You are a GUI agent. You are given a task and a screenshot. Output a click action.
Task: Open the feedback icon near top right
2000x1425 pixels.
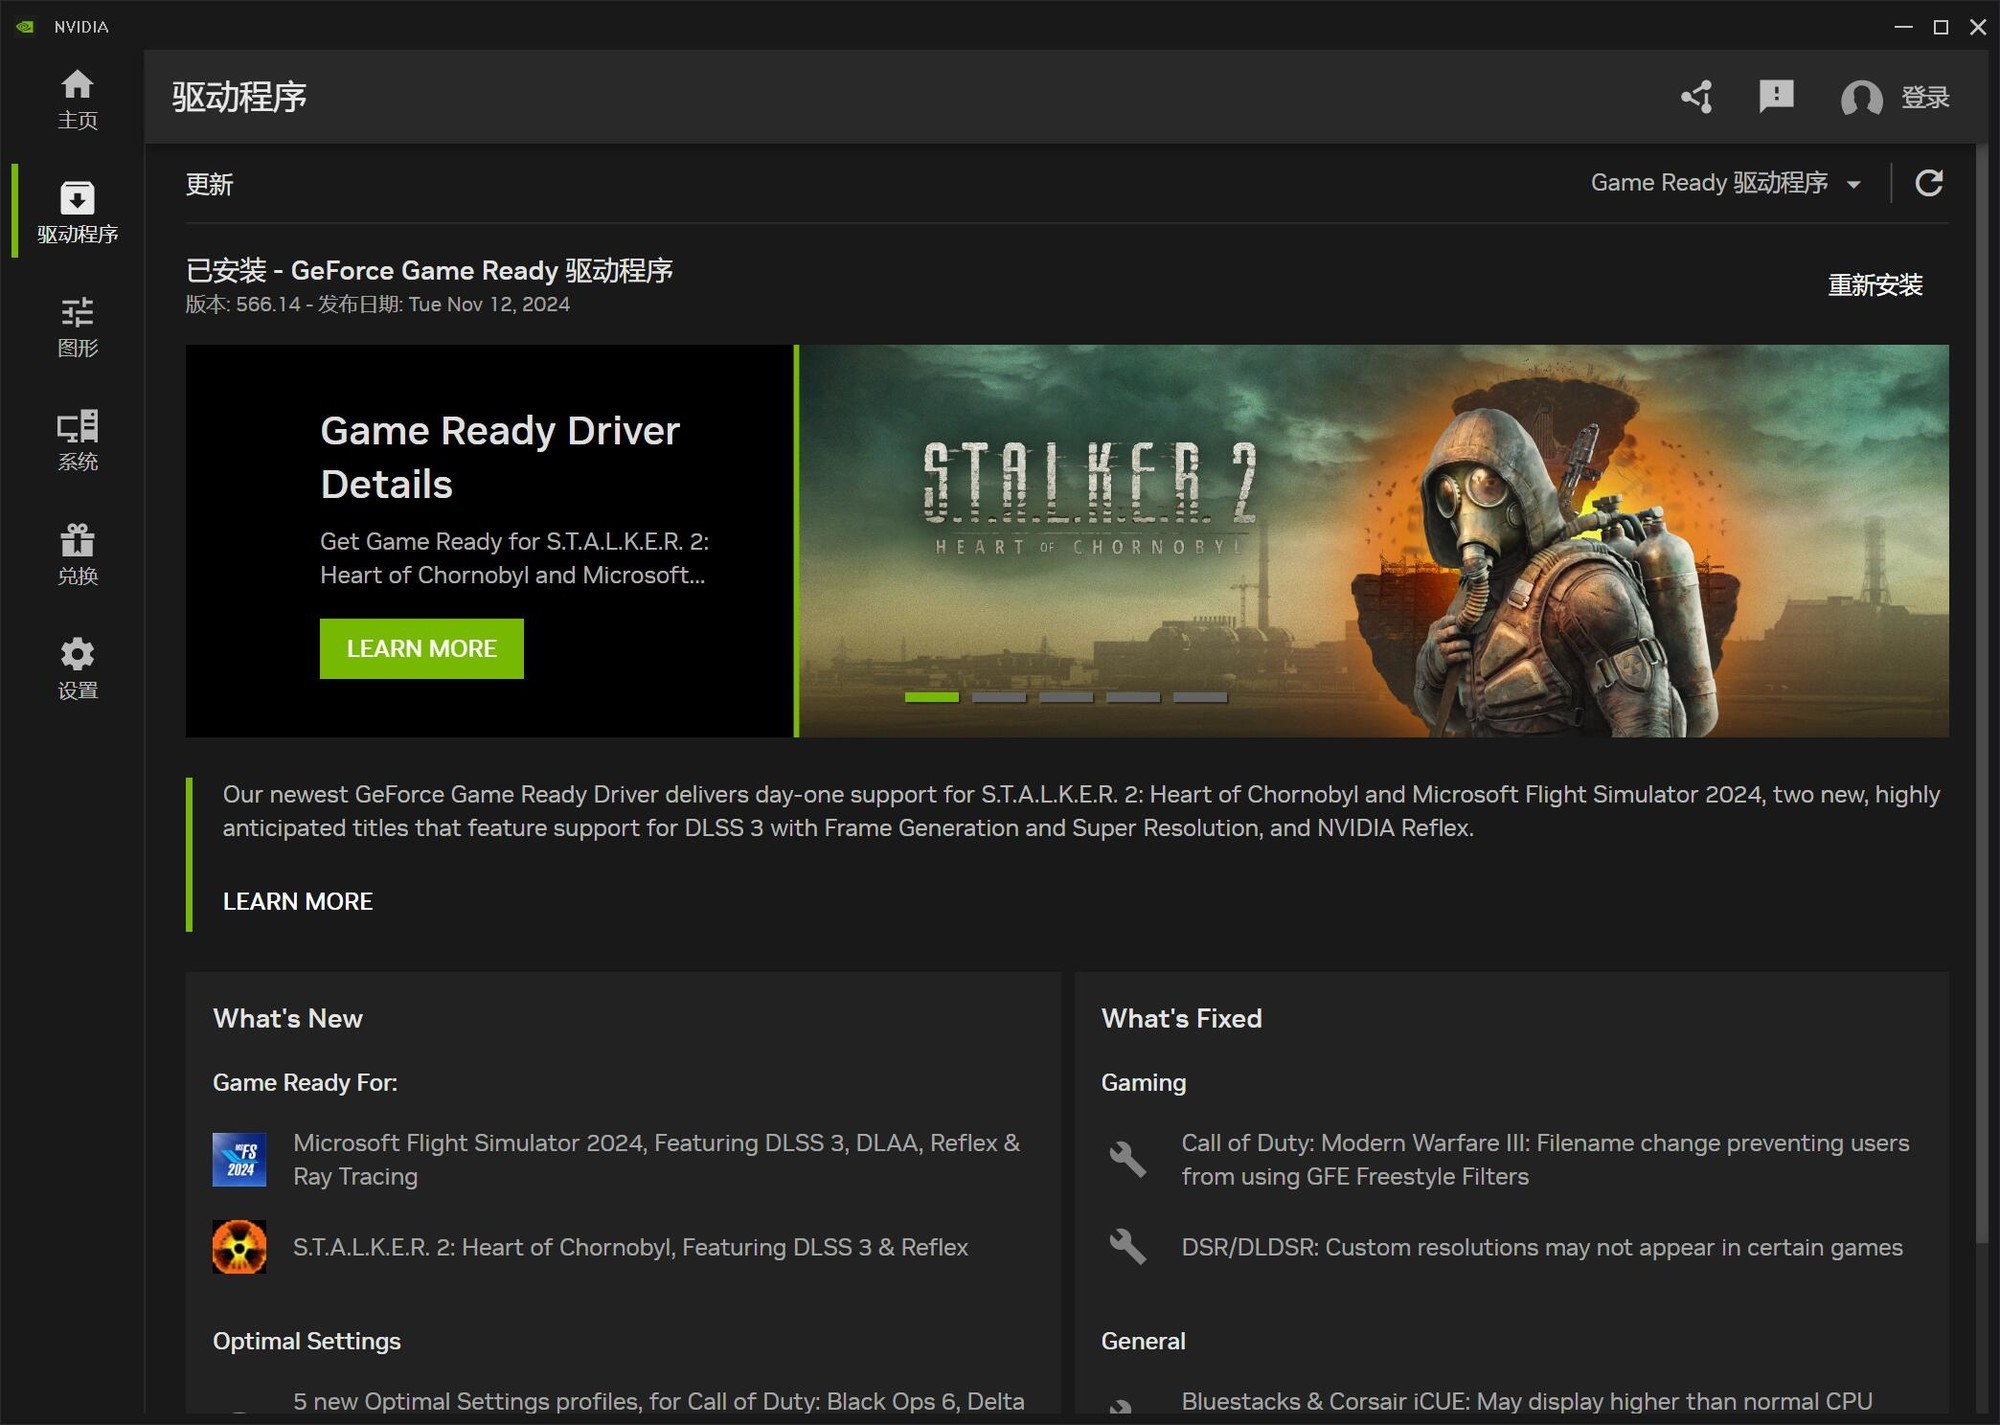coord(1777,97)
